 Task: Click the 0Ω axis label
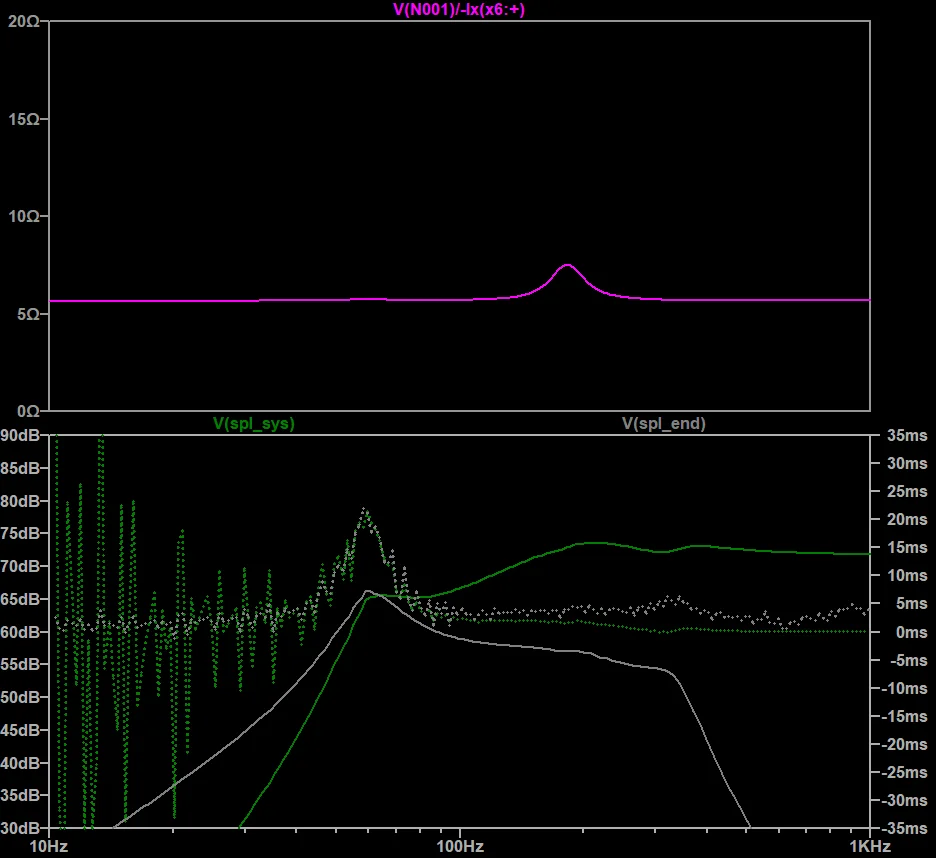[x=26, y=411]
